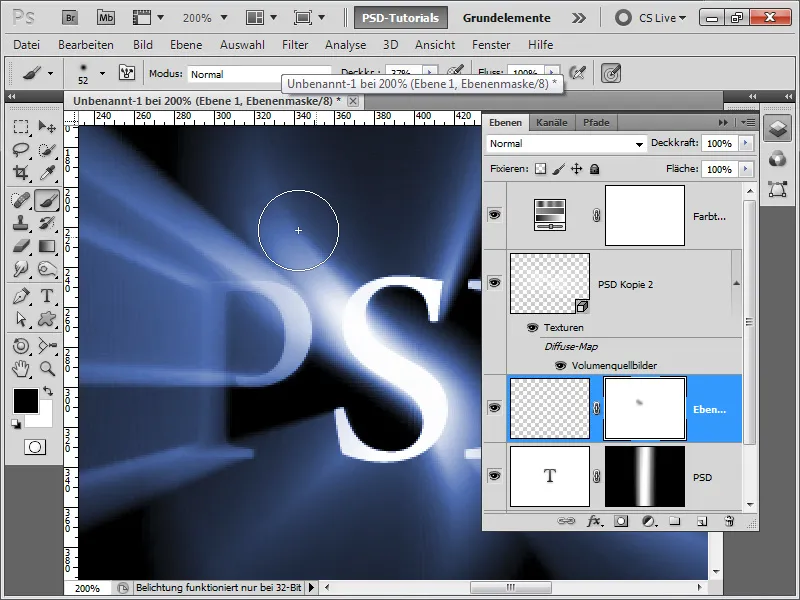Hide the PSD Kopie 2 layer
800x600 pixels.
pos(494,283)
